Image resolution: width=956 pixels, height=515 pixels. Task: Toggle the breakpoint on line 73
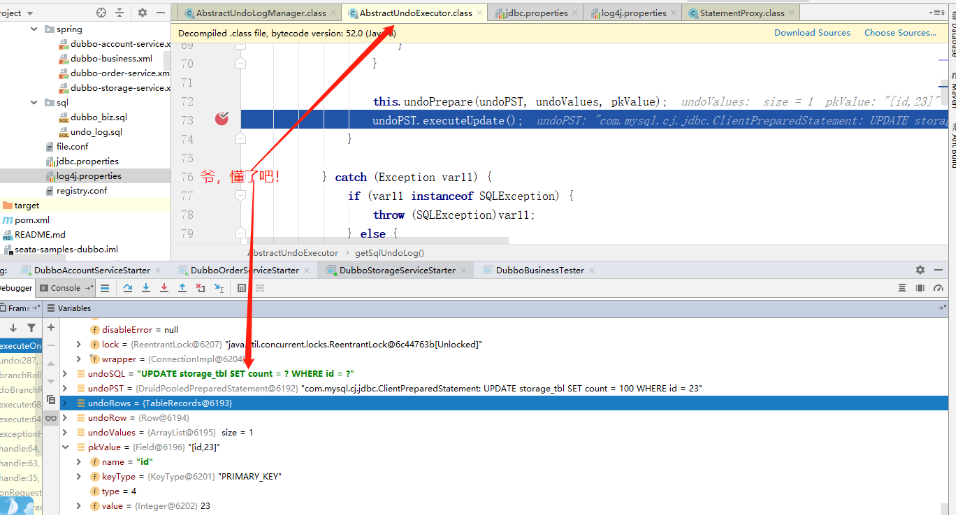click(x=222, y=119)
